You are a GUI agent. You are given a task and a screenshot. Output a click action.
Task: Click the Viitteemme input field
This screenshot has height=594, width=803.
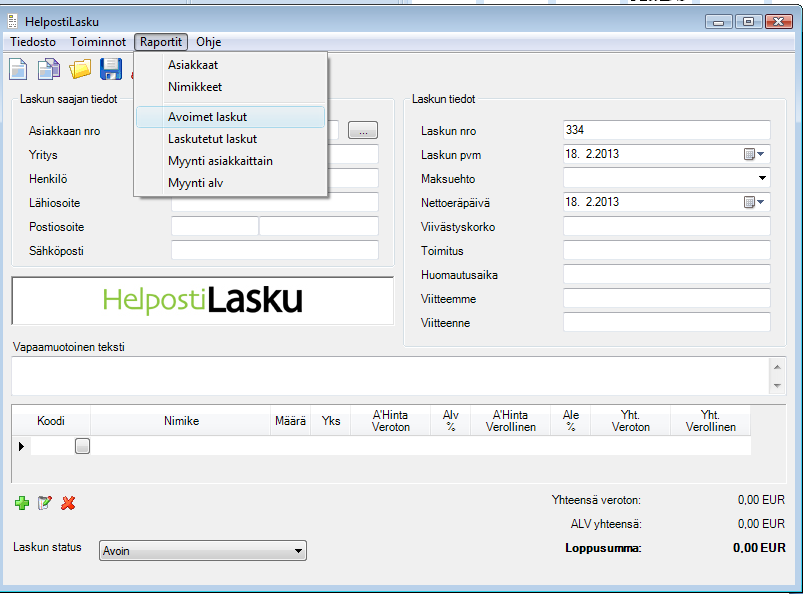point(667,299)
